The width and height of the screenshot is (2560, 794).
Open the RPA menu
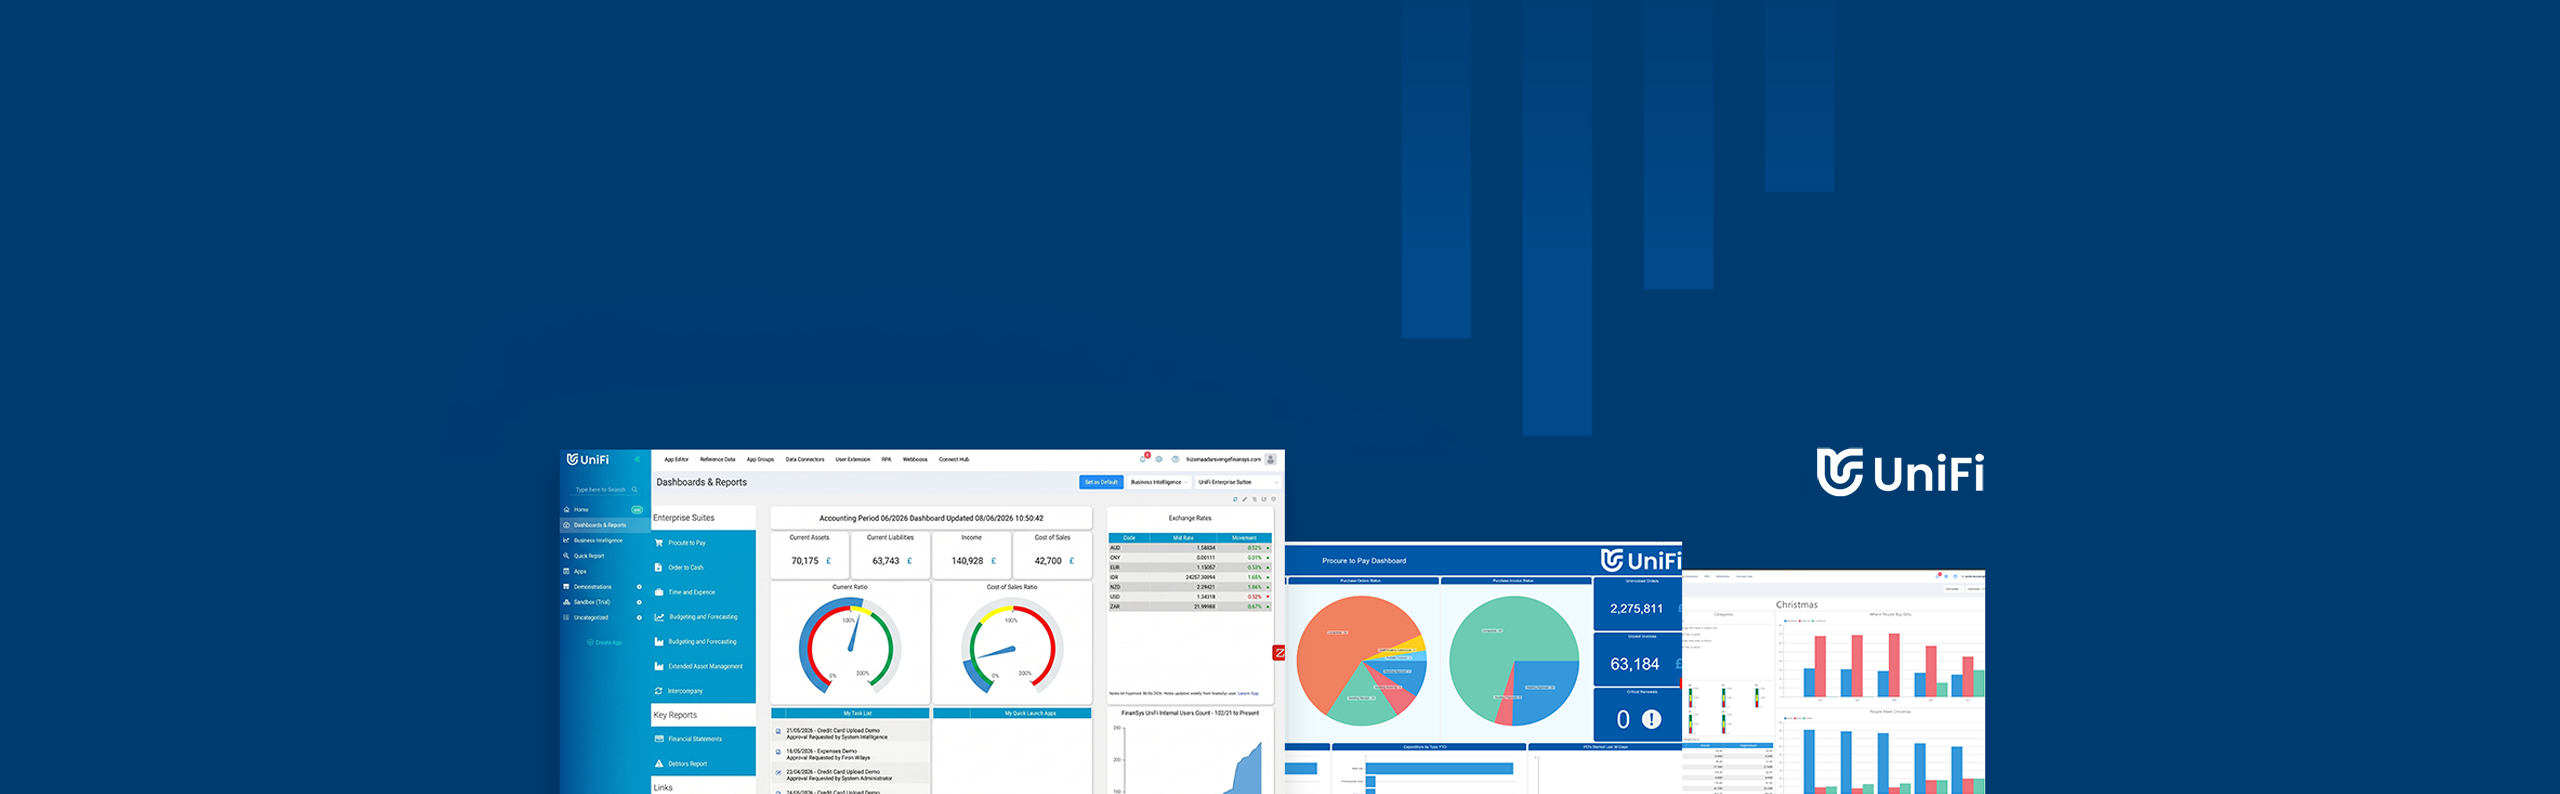[x=886, y=460]
